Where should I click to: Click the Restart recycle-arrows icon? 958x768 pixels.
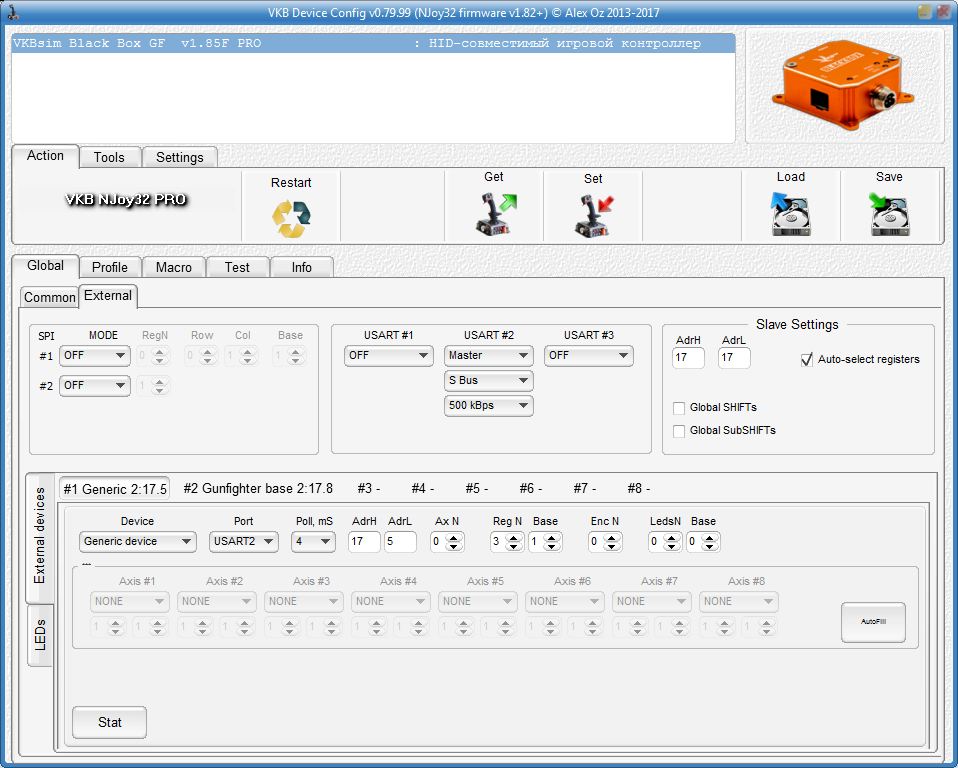(291, 218)
